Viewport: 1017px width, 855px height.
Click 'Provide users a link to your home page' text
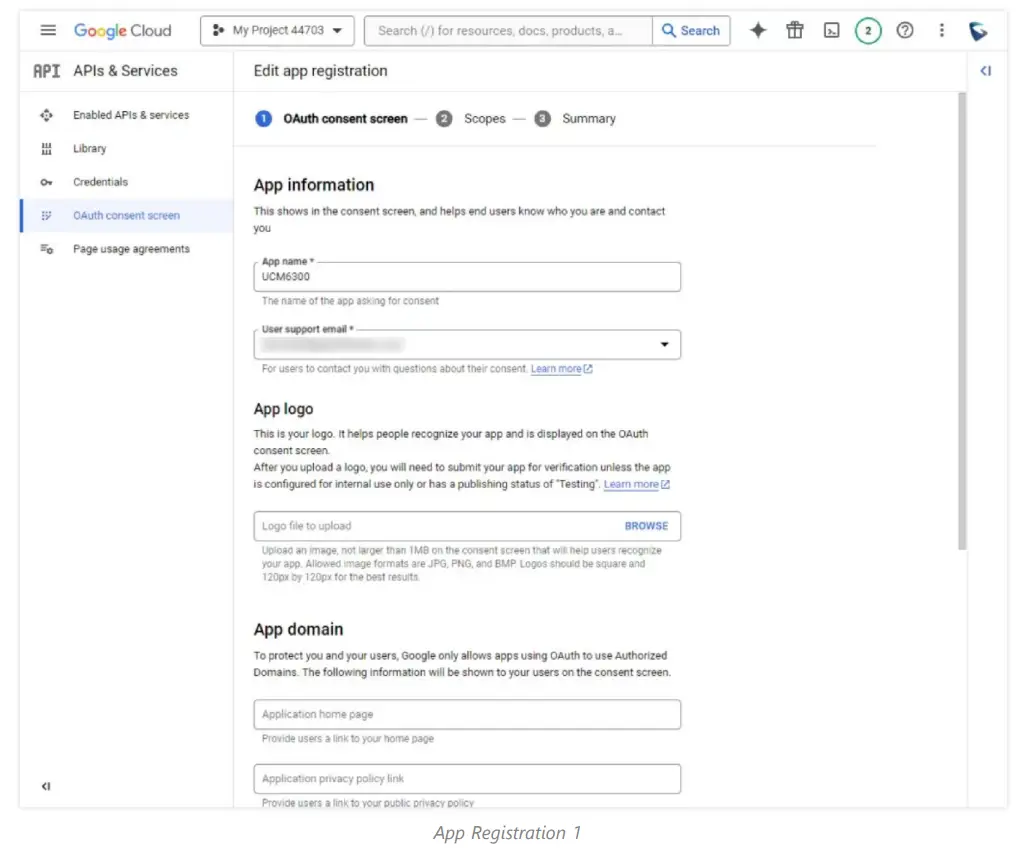tap(348, 738)
